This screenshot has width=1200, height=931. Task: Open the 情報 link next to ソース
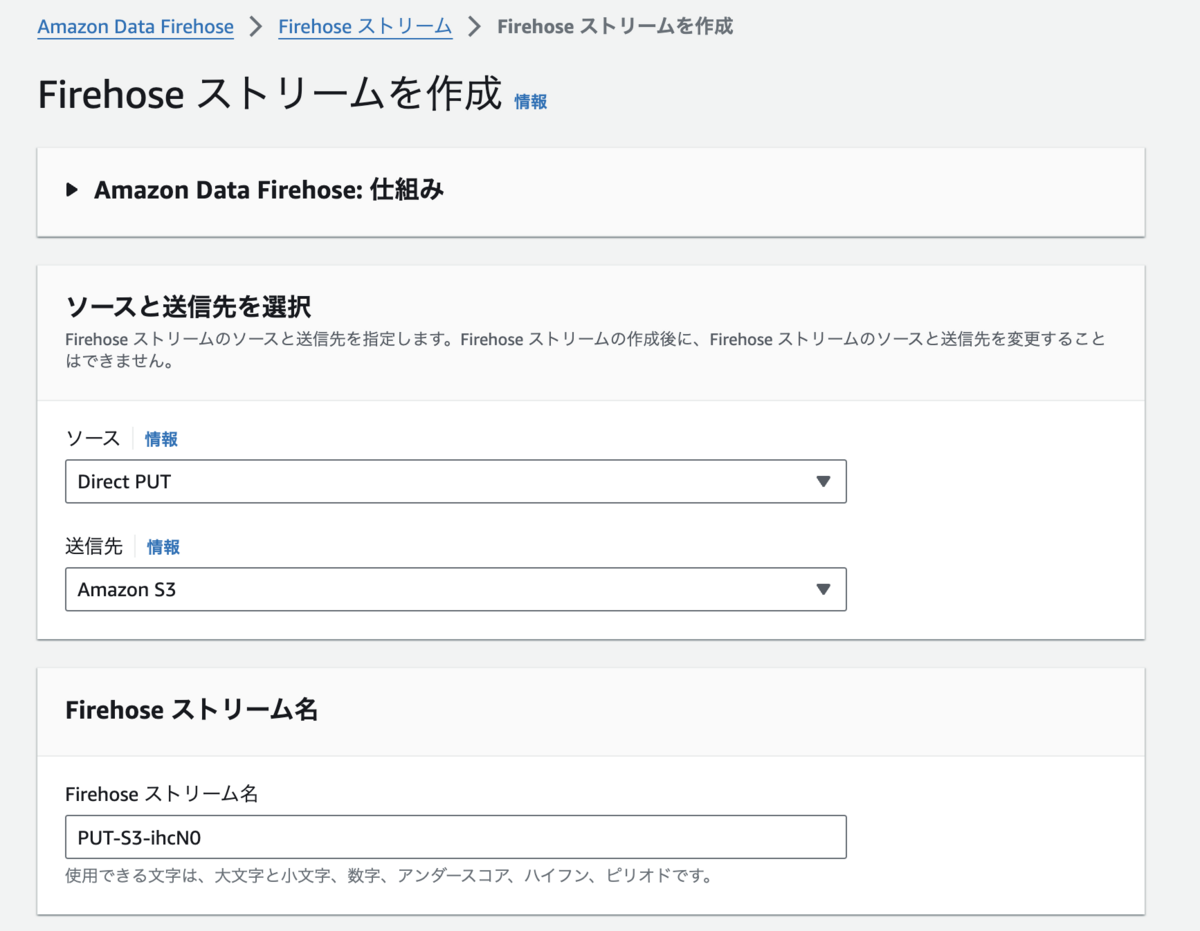(x=161, y=439)
